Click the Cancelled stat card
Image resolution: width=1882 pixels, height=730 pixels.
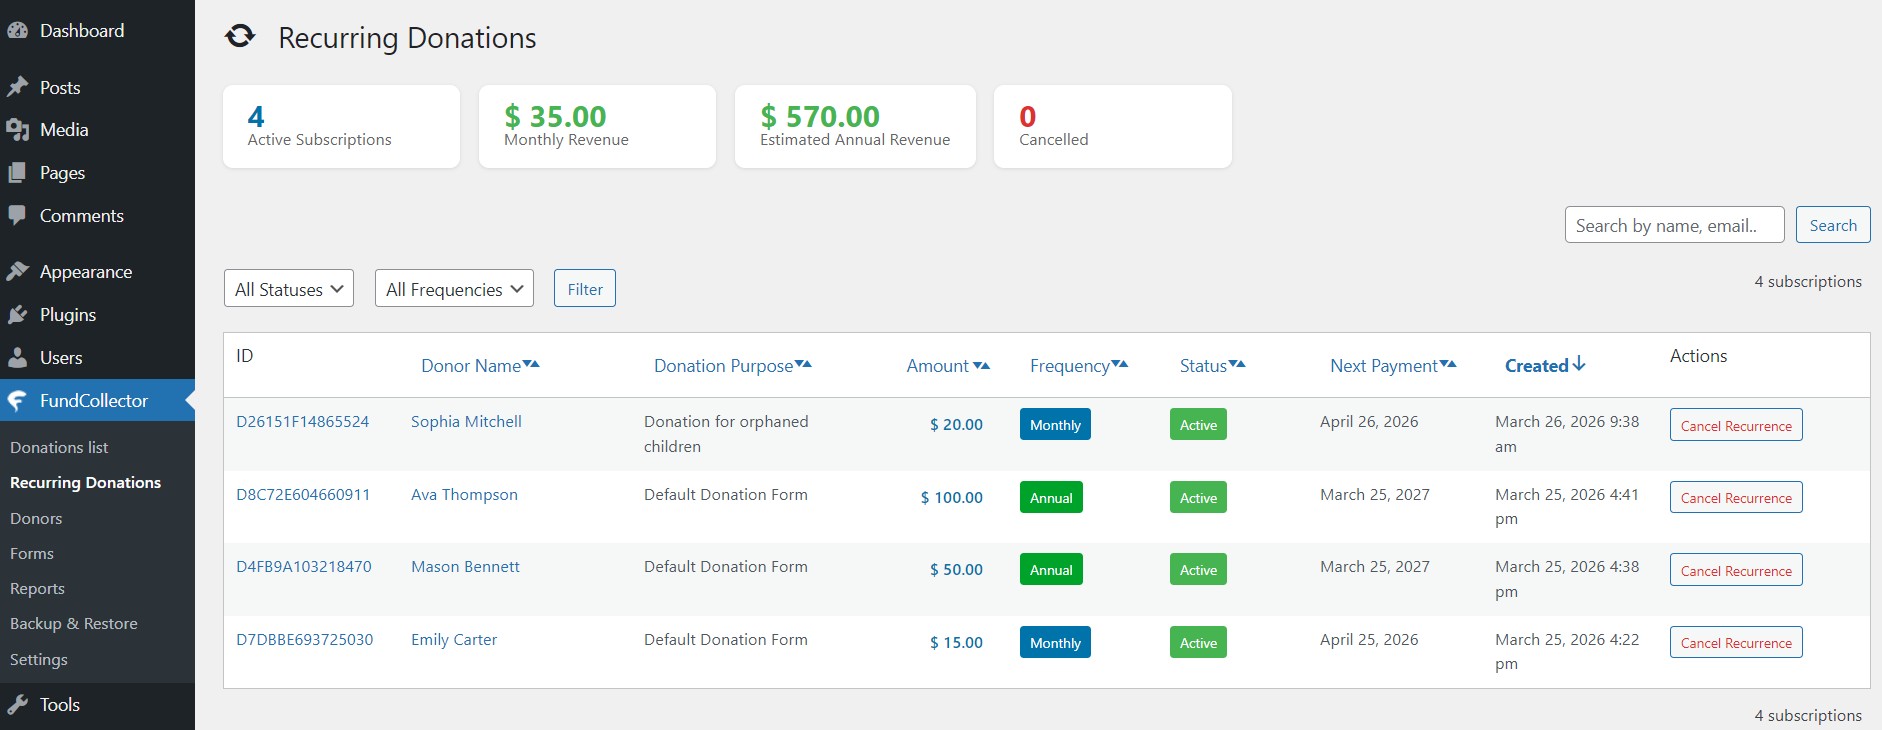click(1113, 126)
